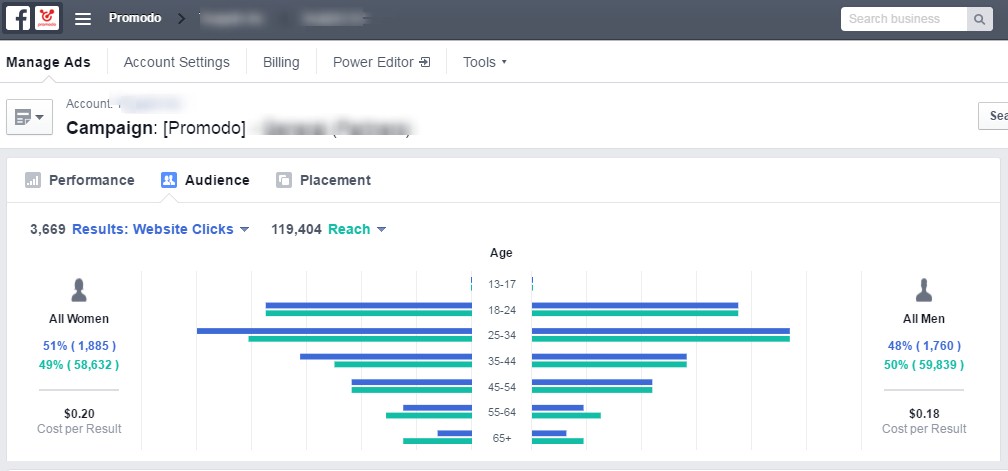Click the green 18-24 men bar
The width and height of the screenshot is (1008, 471).
pos(634,313)
